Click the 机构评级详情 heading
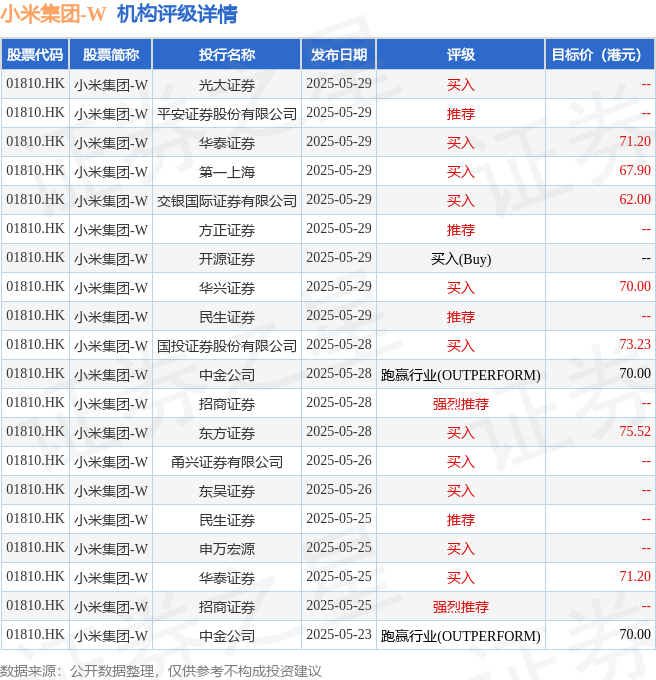The image size is (656, 680). click(x=177, y=14)
